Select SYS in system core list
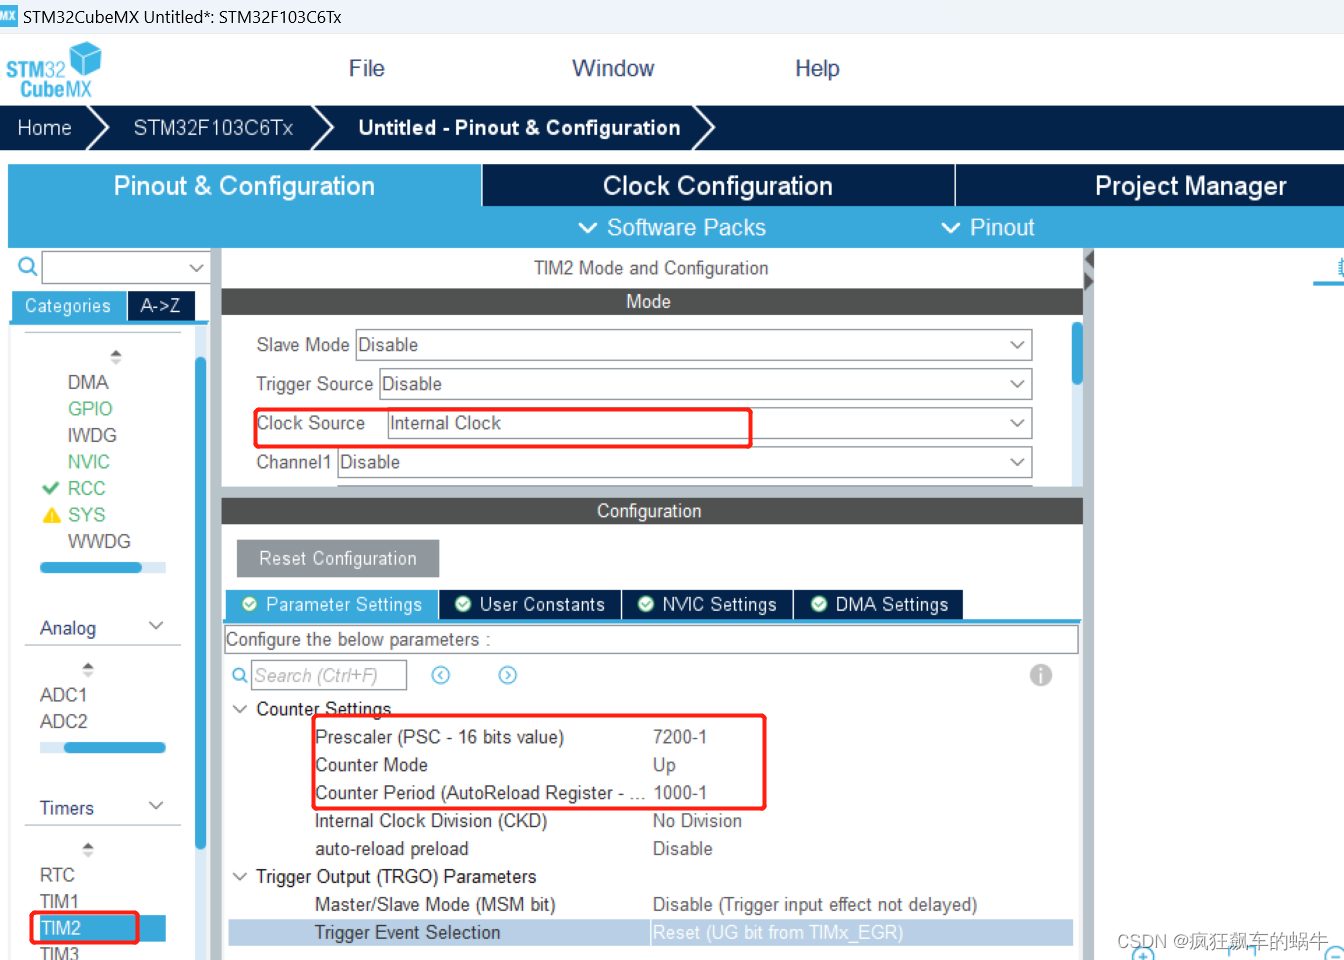The height and width of the screenshot is (960, 1344). click(x=86, y=515)
